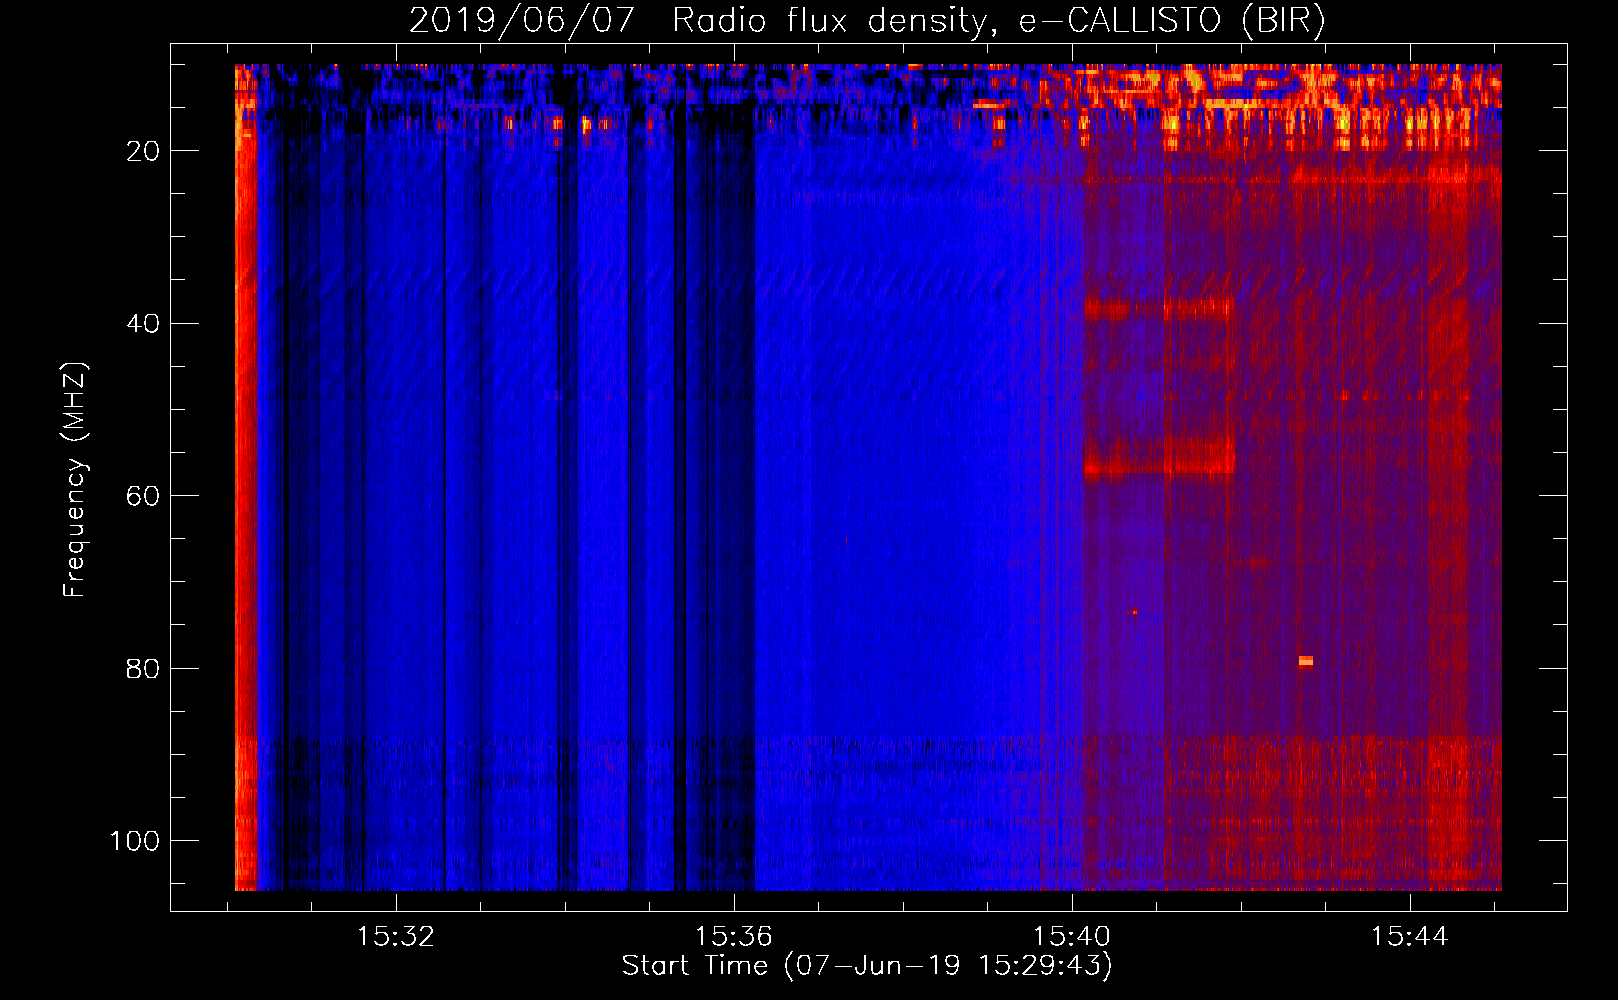
Task: Click the 60 MHz frequency tick label
Action: click(143, 496)
